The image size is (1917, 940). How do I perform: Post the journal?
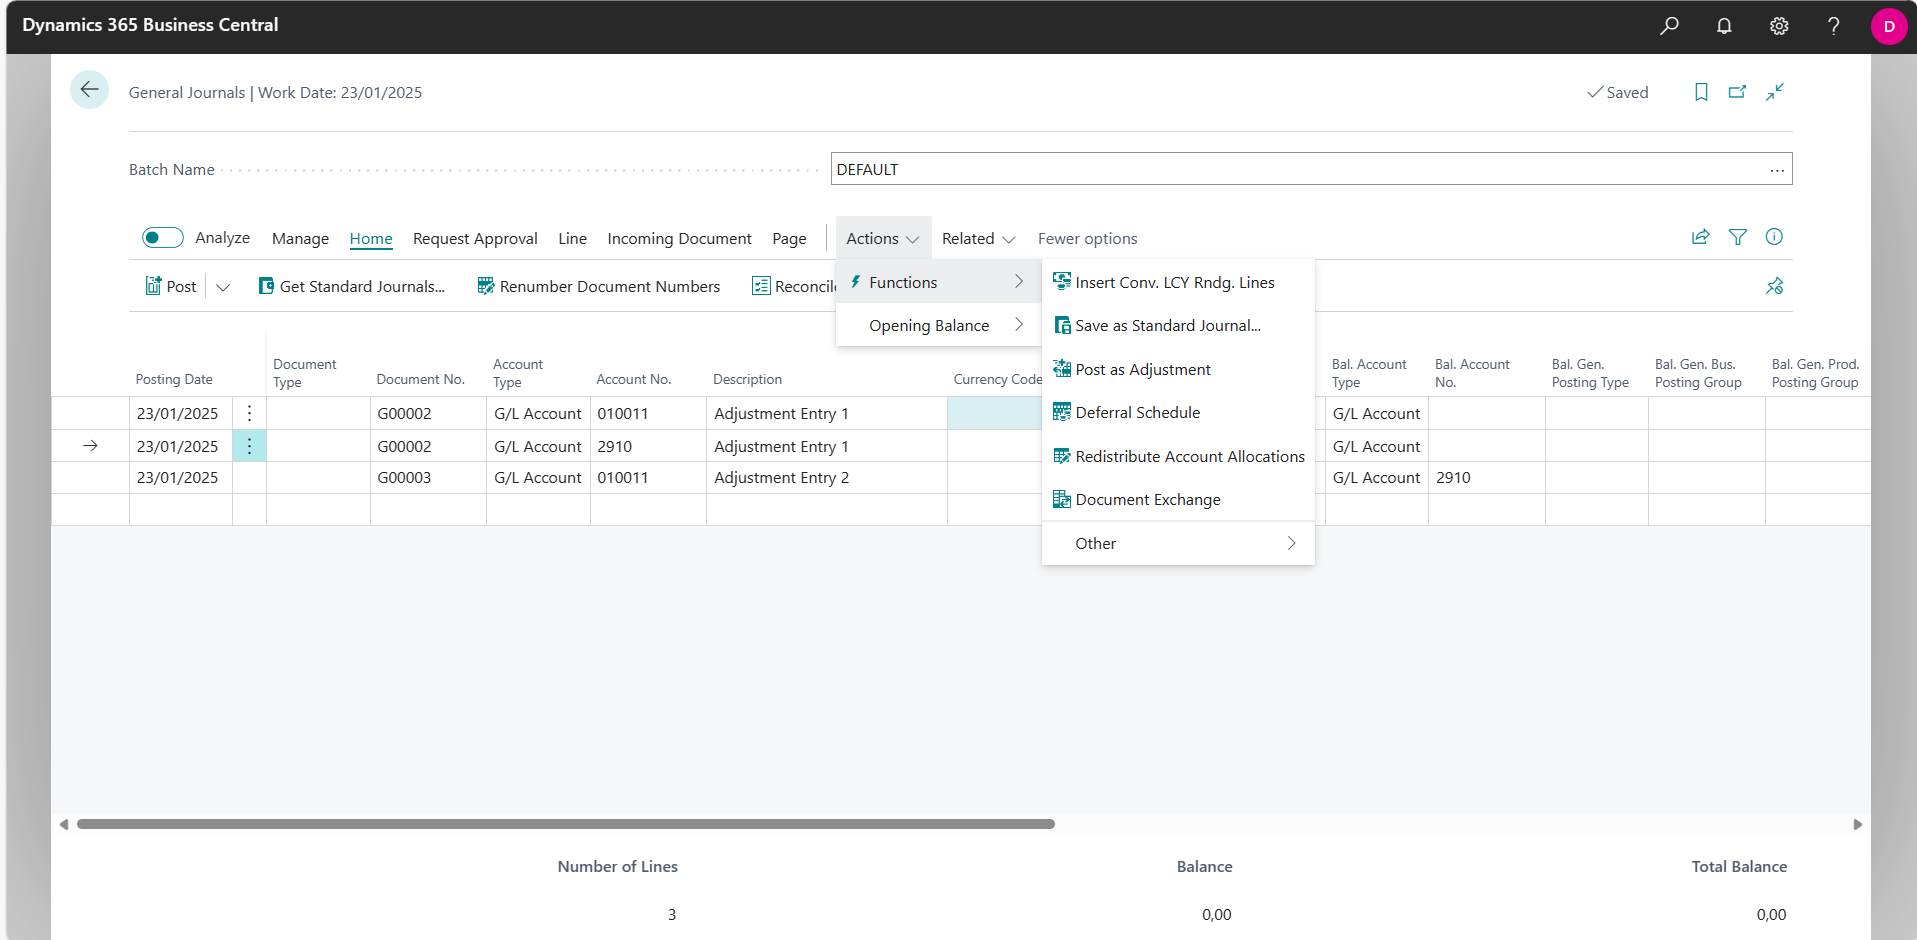click(171, 286)
